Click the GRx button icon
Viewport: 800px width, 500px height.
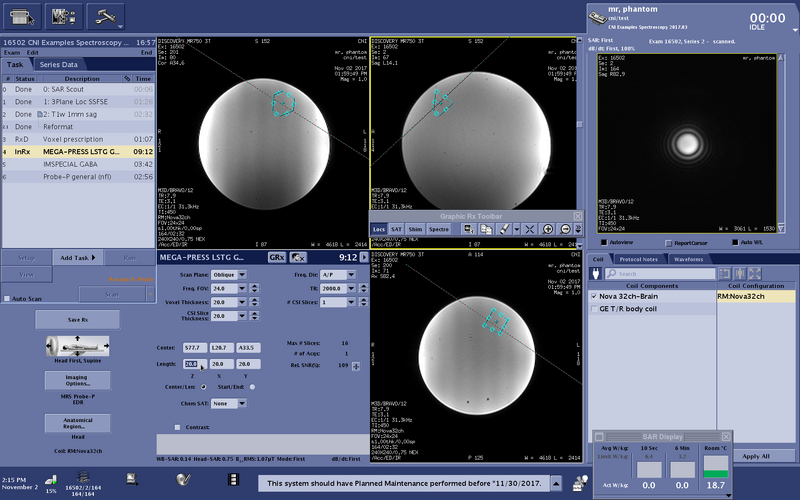tap(277, 258)
